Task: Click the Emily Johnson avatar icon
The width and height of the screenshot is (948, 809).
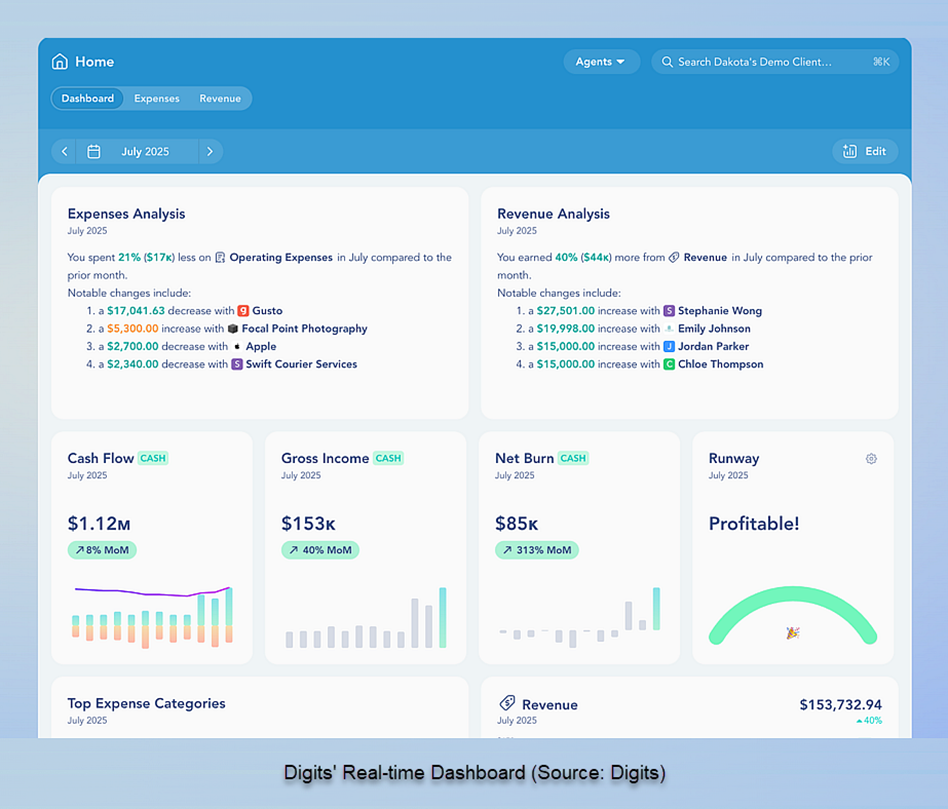Action: 669,329
